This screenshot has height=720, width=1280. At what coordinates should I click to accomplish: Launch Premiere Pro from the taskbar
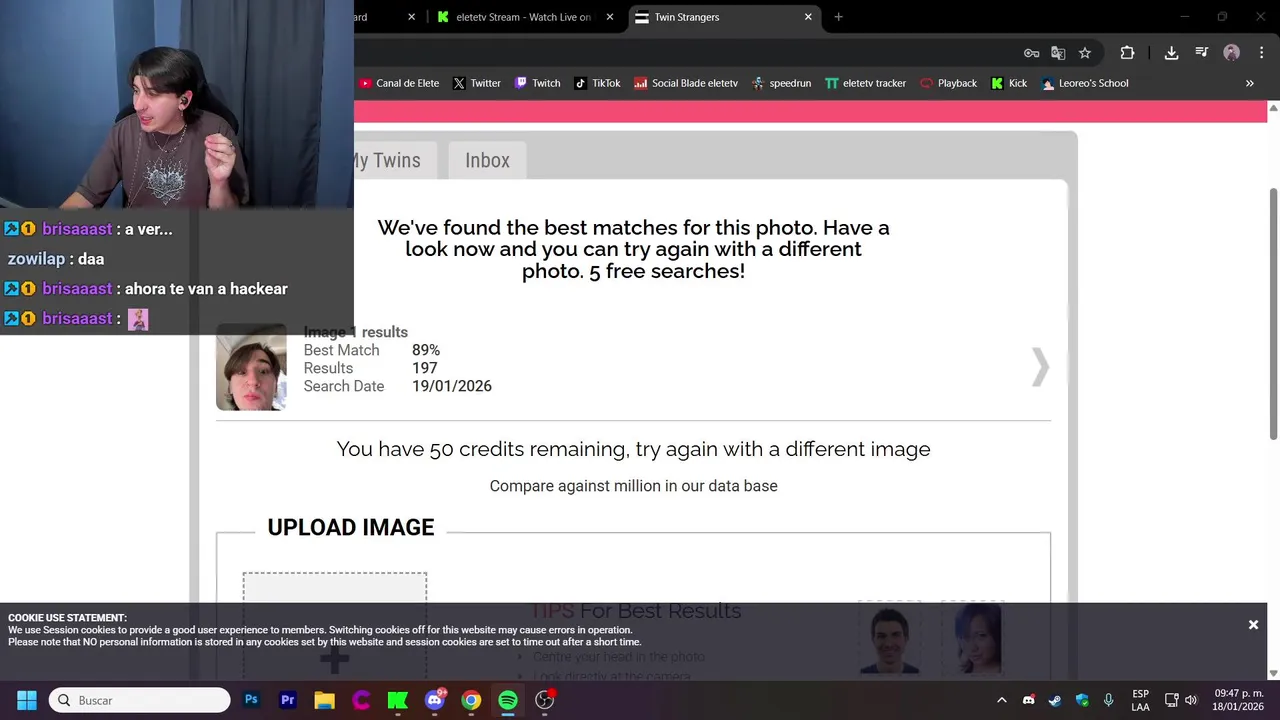pos(288,700)
